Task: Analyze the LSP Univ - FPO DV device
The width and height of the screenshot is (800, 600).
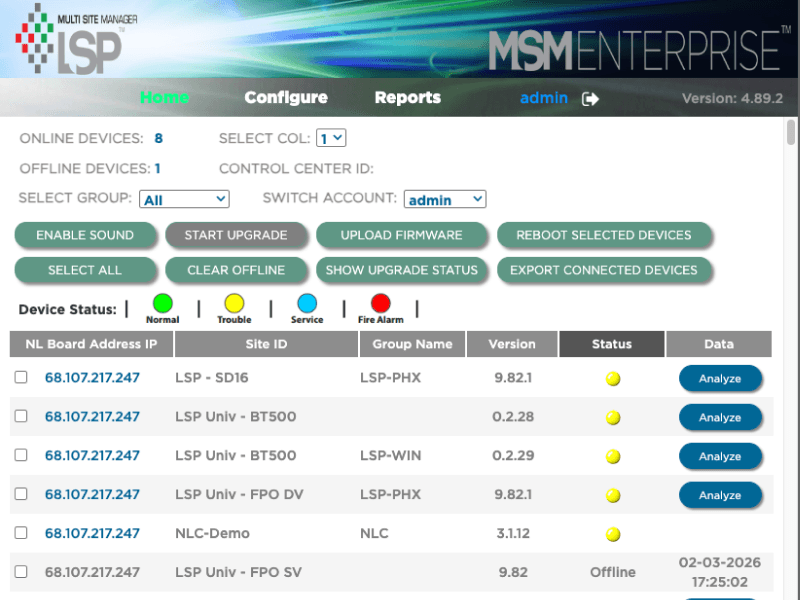Action: coord(720,495)
